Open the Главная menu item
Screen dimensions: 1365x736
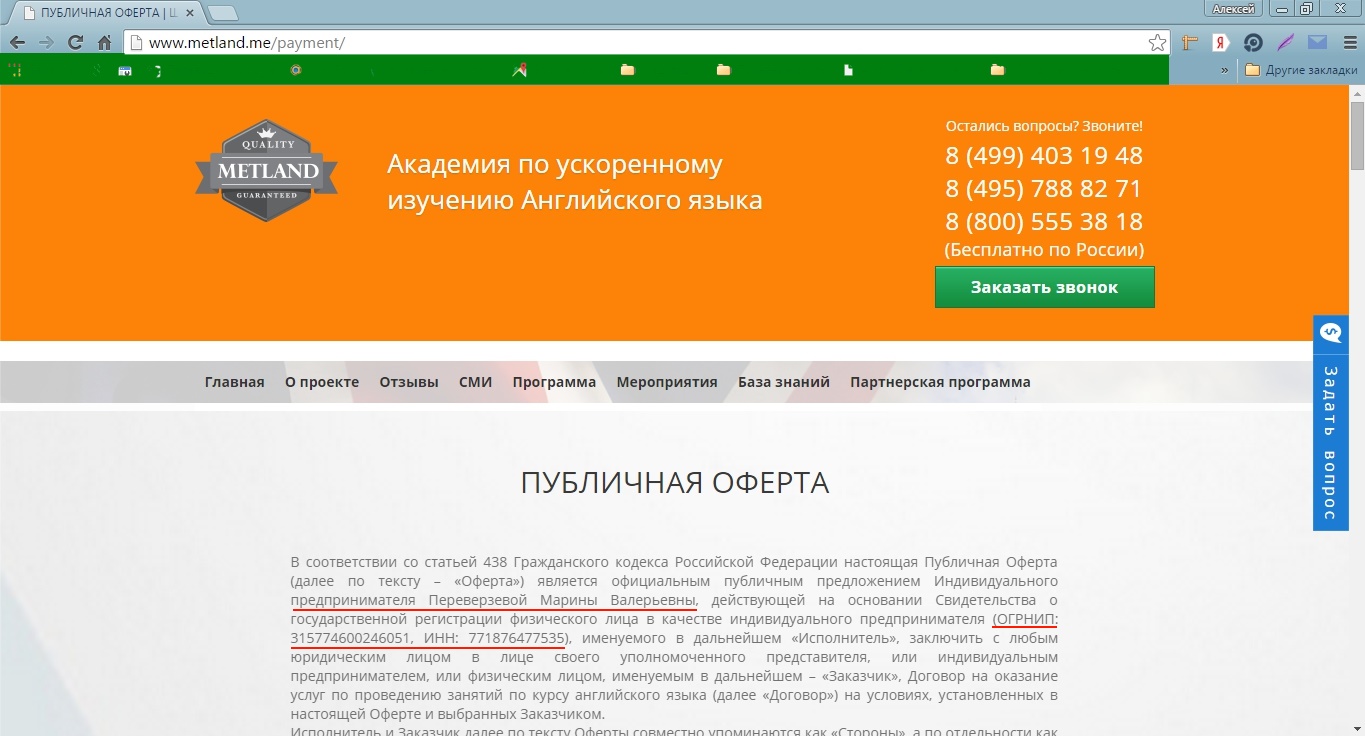click(235, 382)
